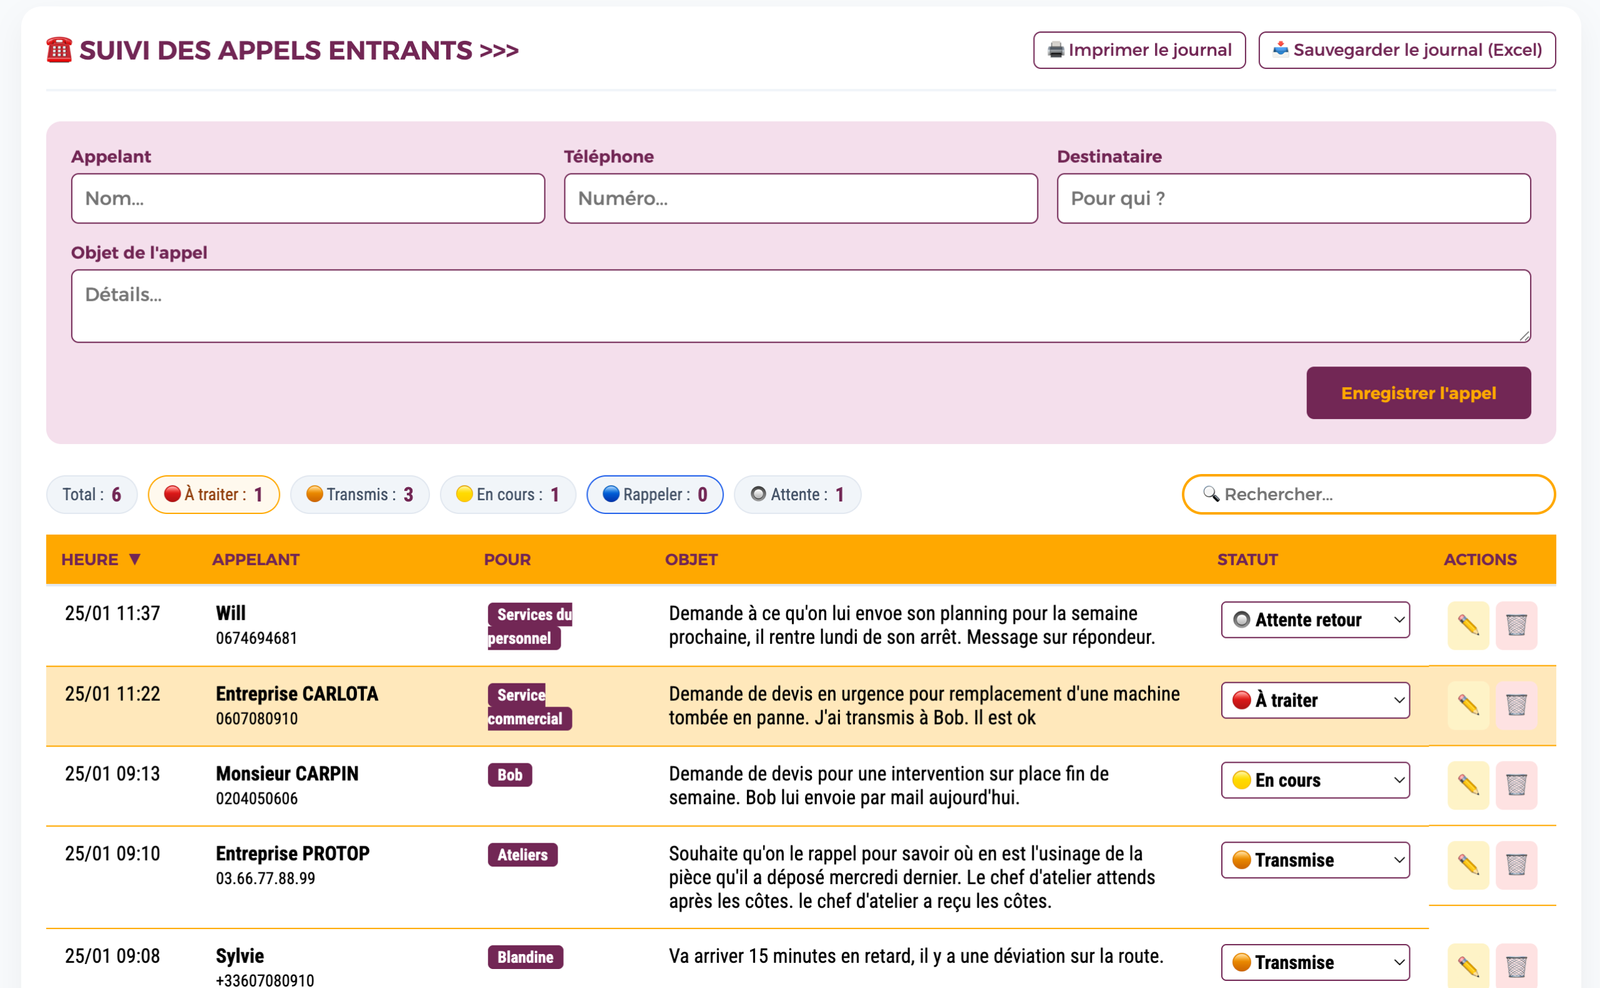Viewport: 1600px width, 988px height.
Task: Sort by the HEURE column header
Action: click(100, 559)
